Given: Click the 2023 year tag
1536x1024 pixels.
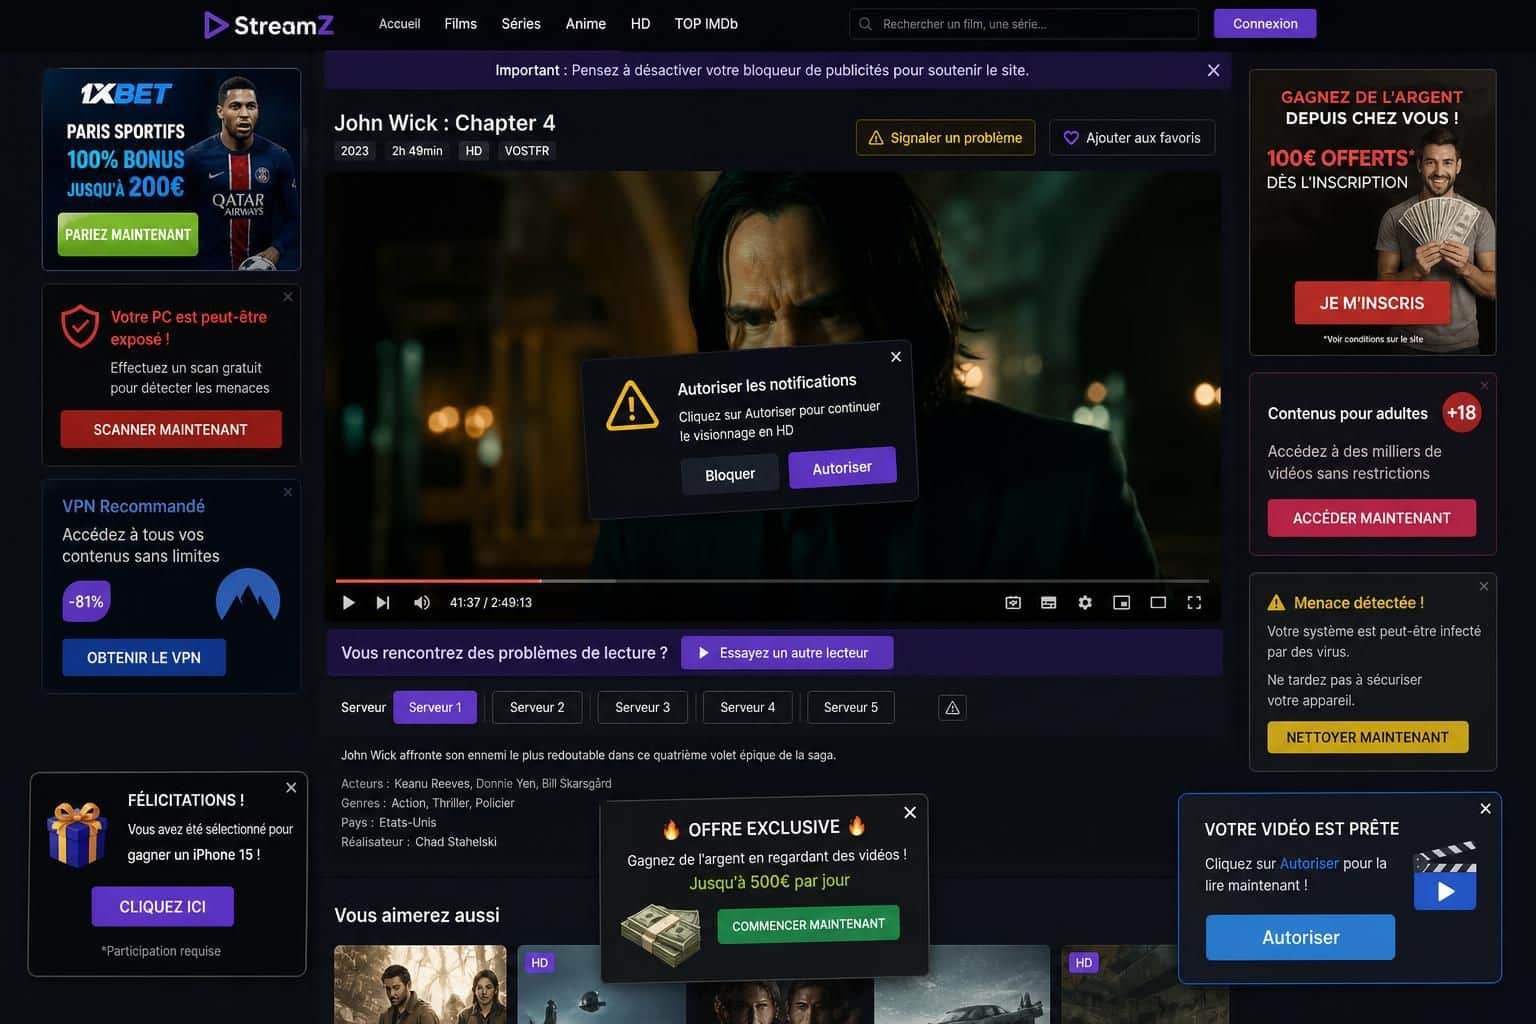Looking at the screenshot, I should click(355, 151).
